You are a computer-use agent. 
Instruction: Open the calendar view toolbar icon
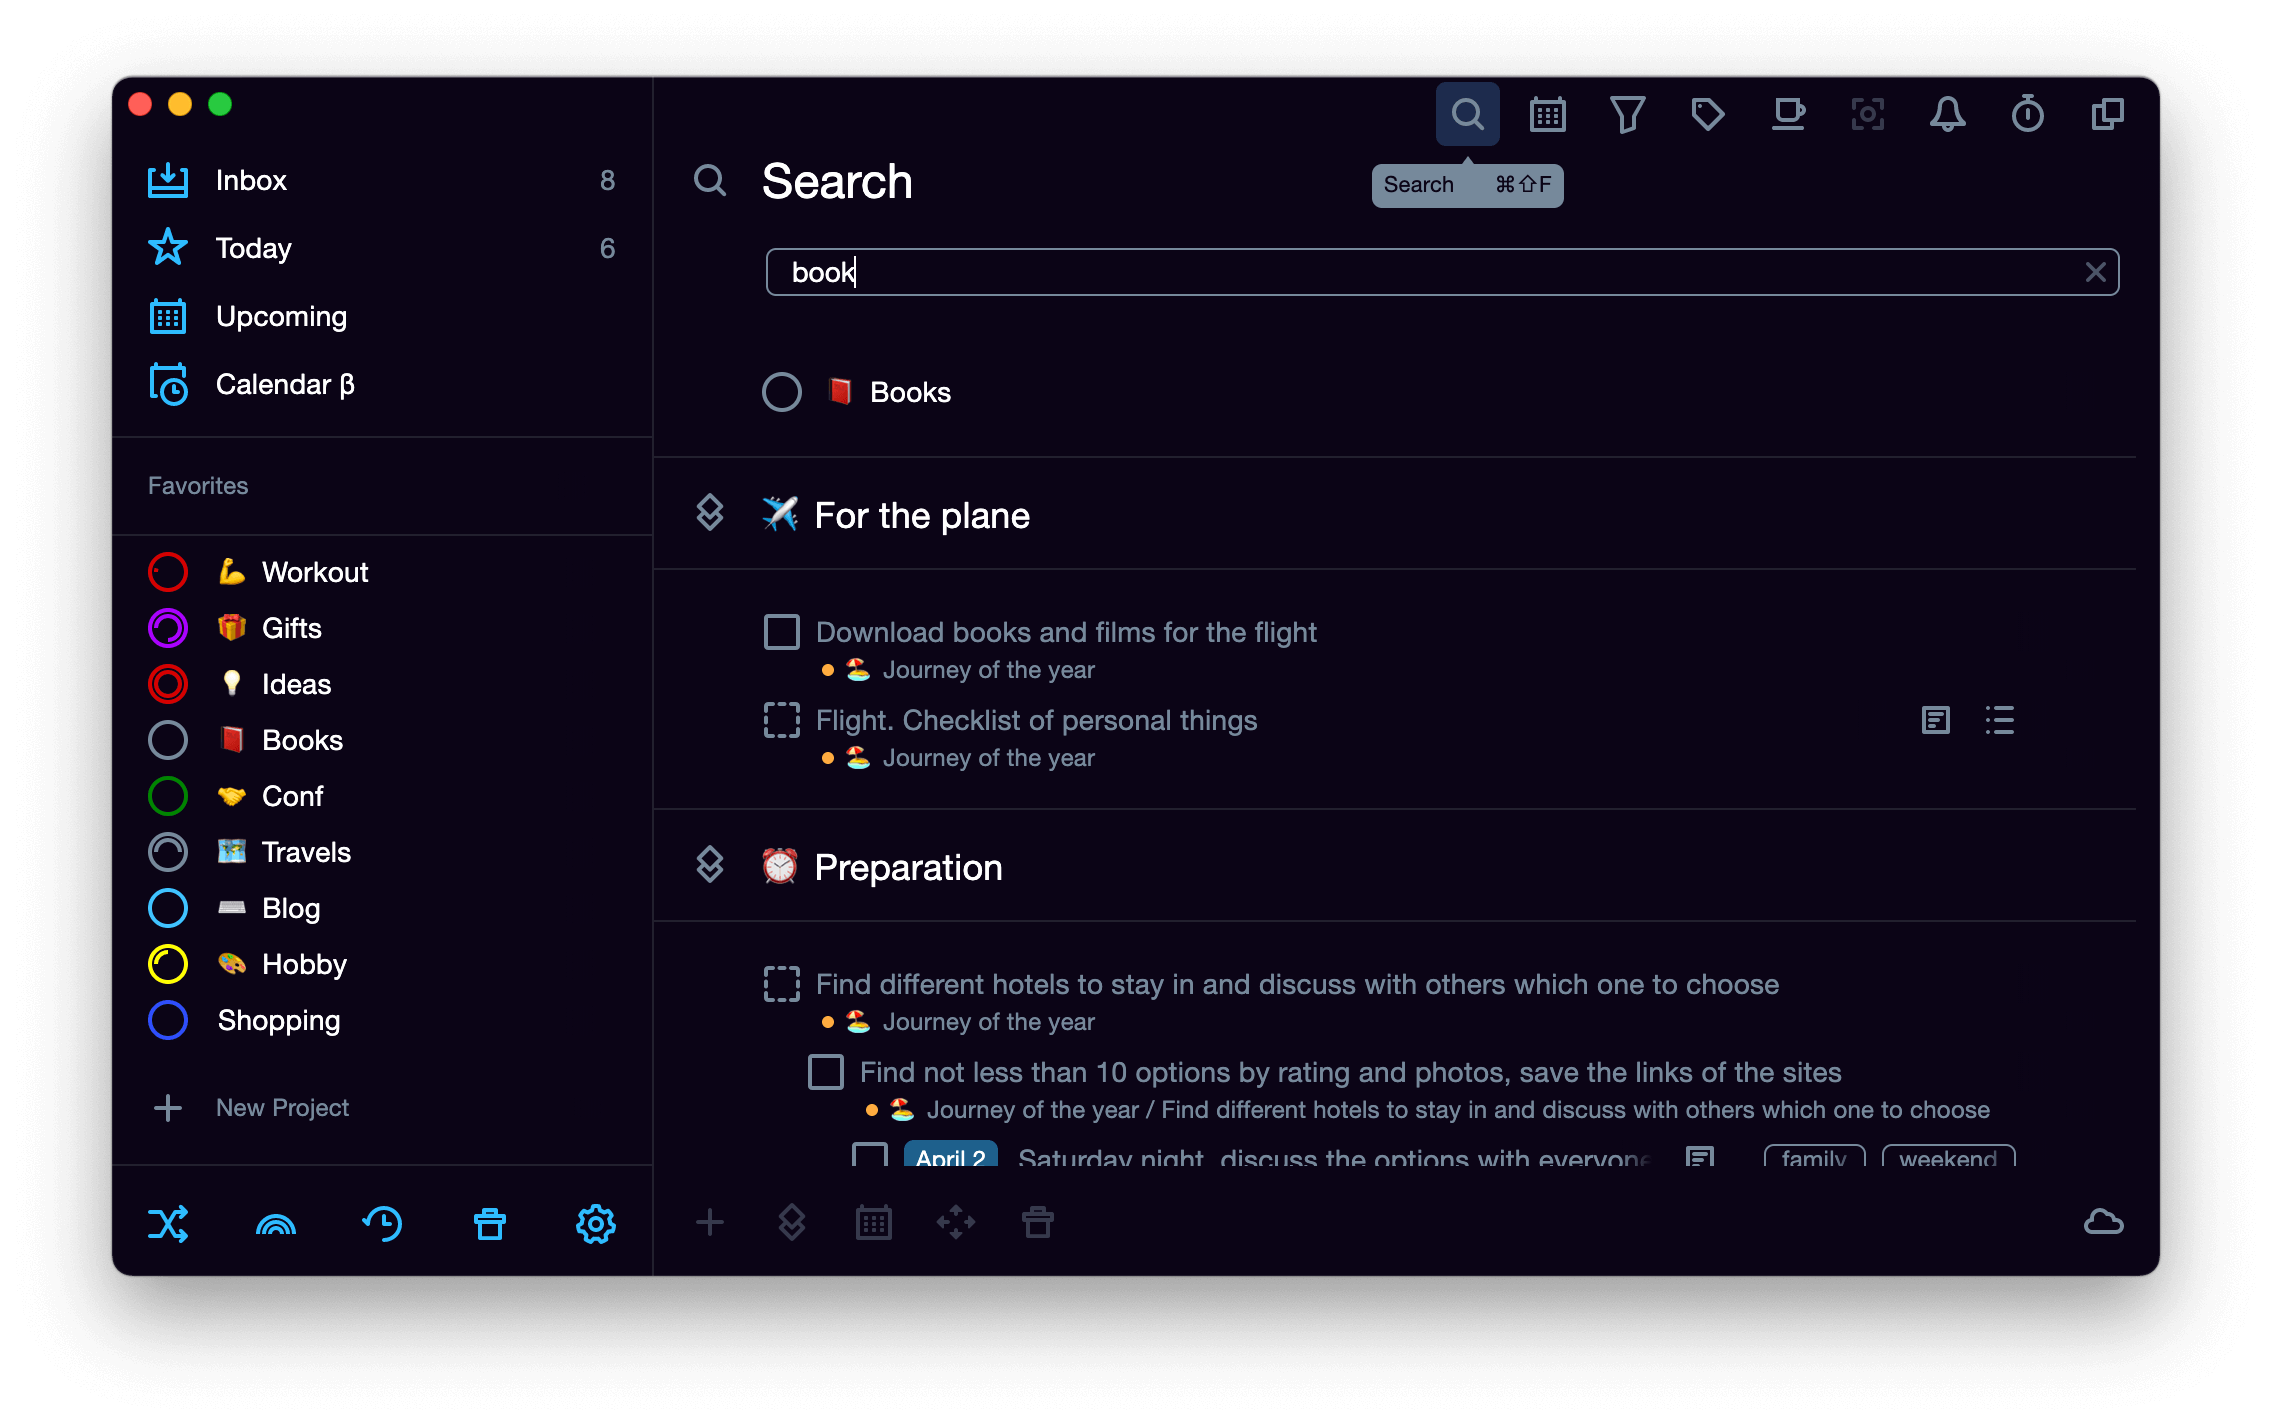1547,114
